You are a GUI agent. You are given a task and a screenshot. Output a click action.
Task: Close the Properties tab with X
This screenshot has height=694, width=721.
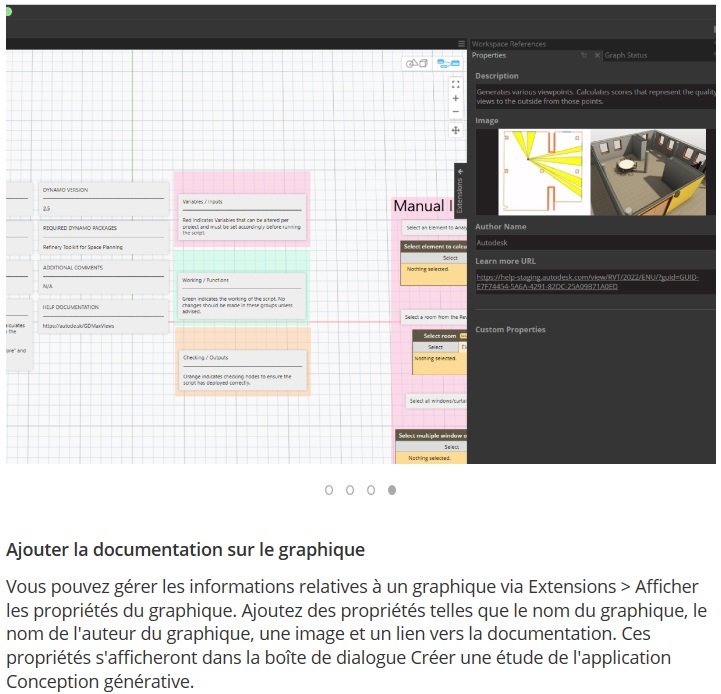[x=597, y=56]
